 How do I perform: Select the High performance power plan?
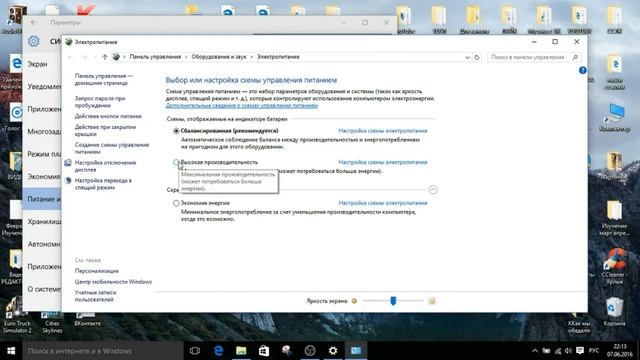tap(176, 162)
